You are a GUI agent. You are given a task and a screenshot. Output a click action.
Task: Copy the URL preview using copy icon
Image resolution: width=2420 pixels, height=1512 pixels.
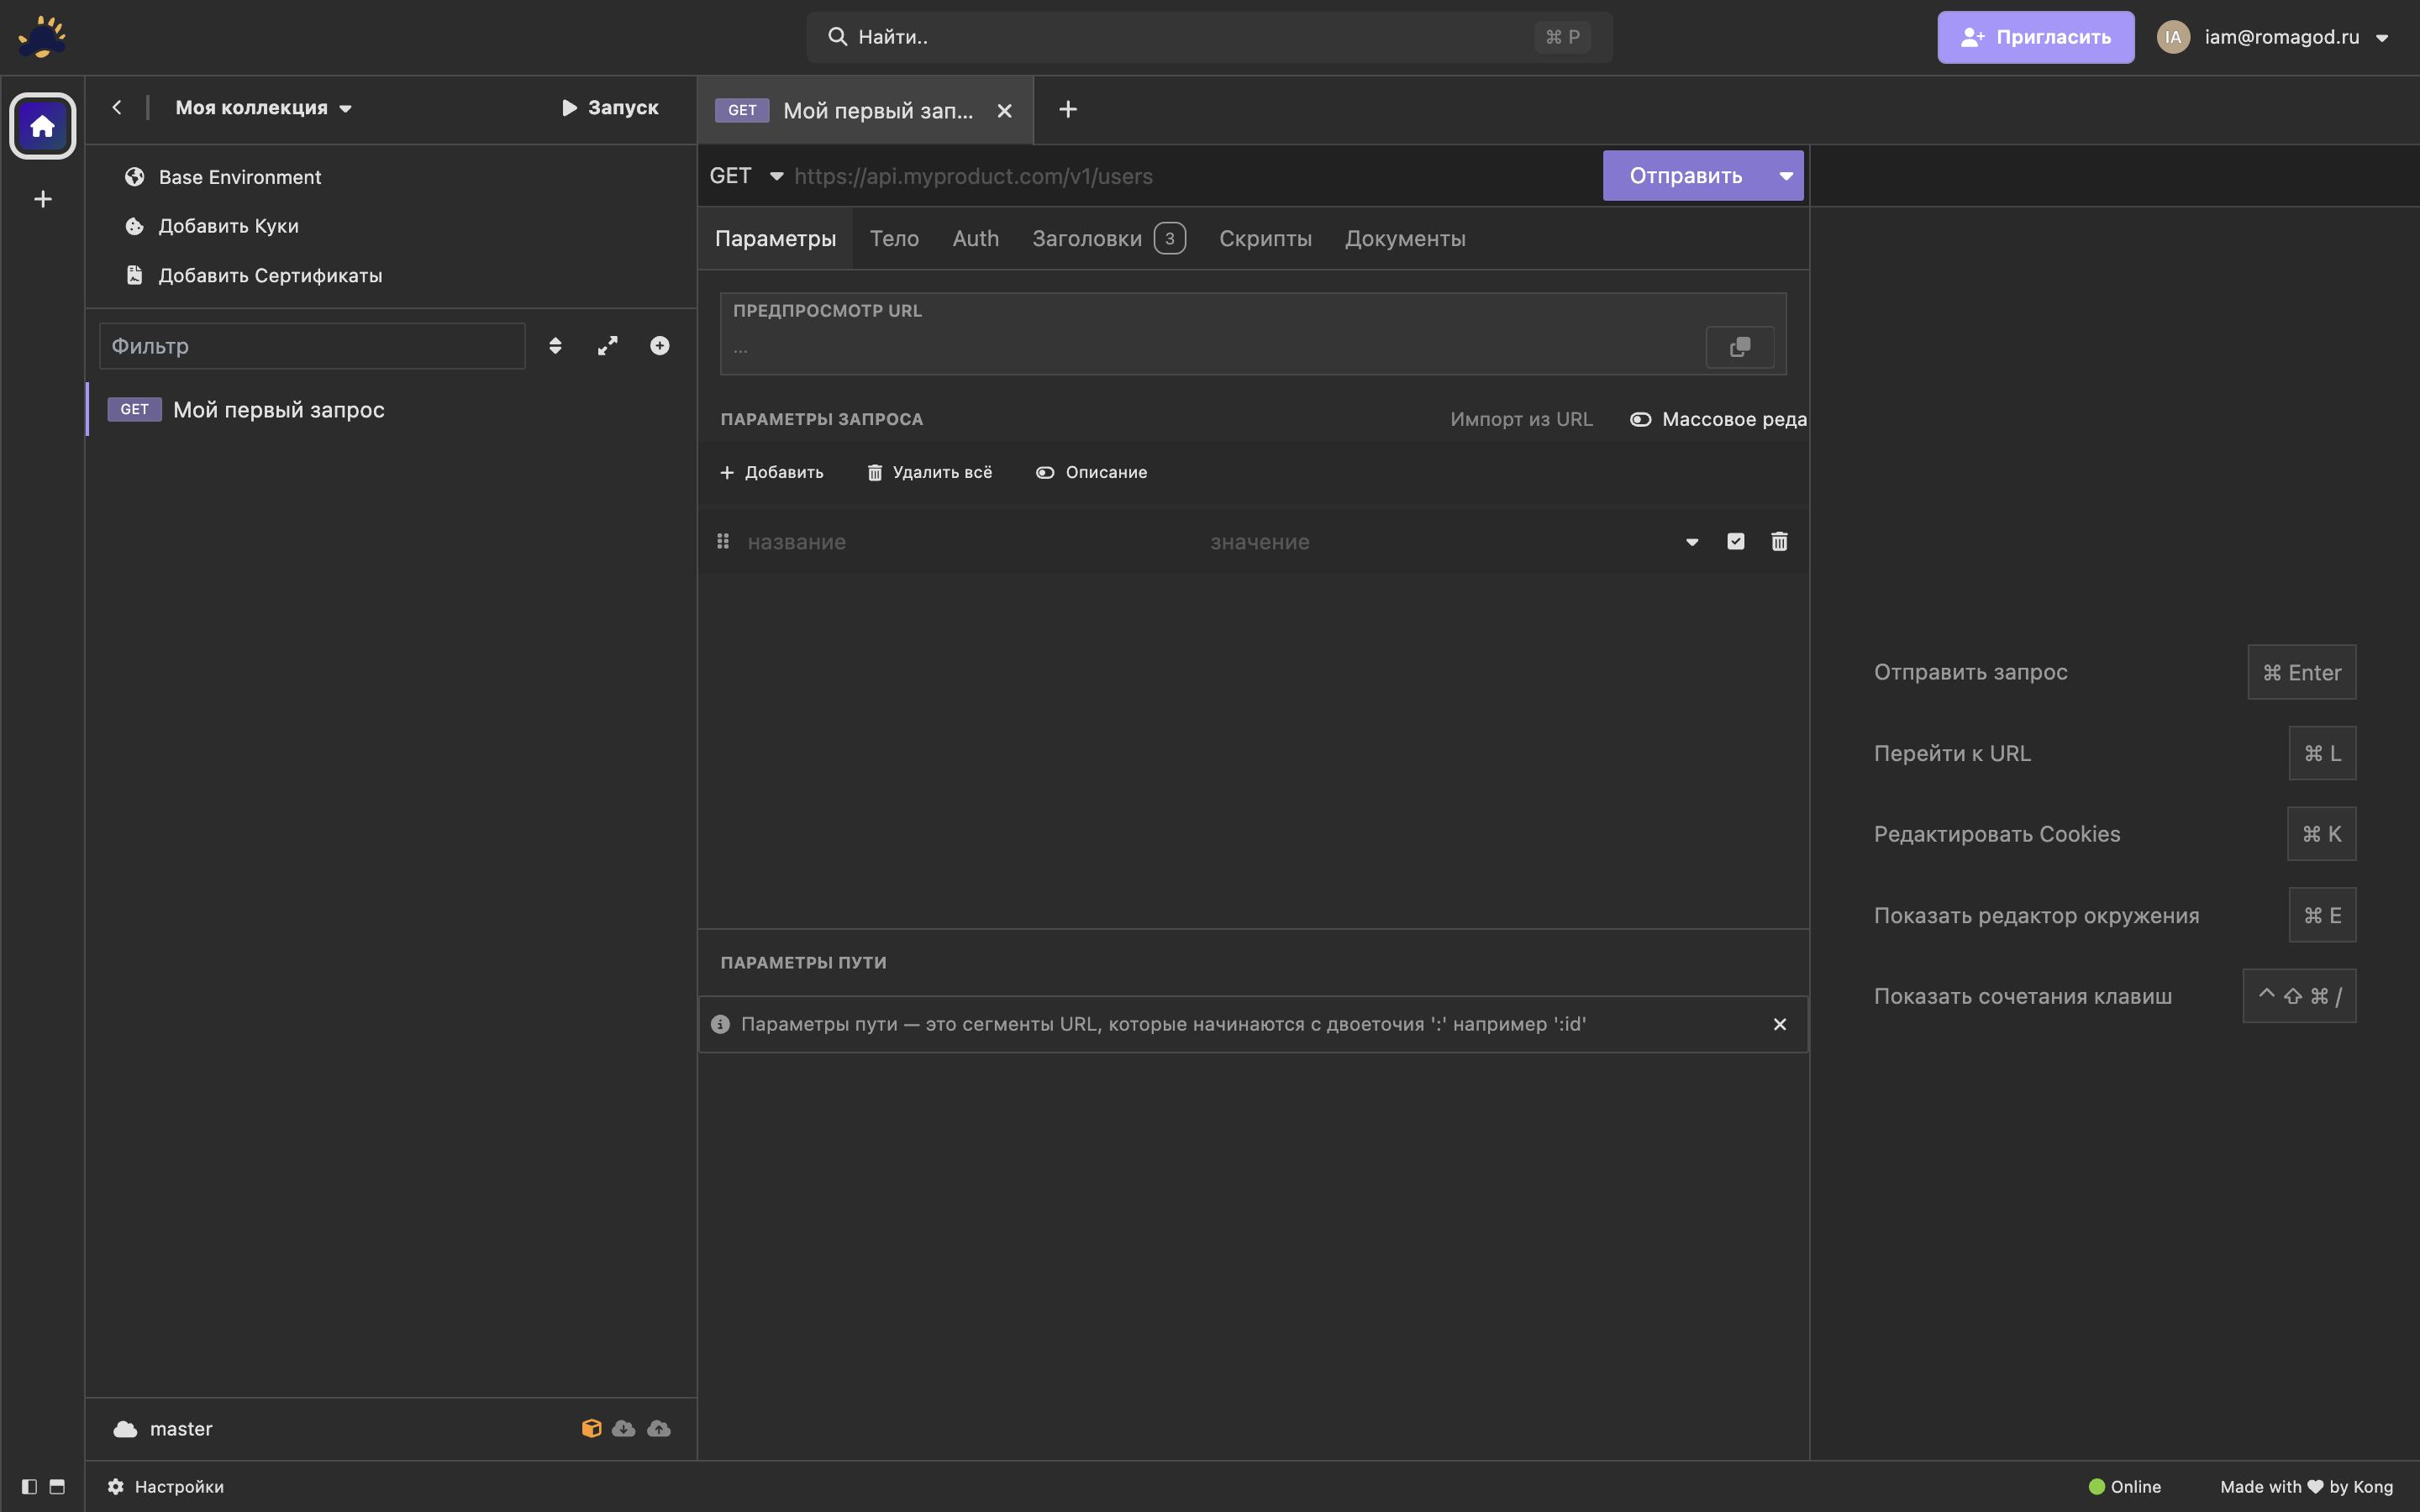tap(1739, 347)
